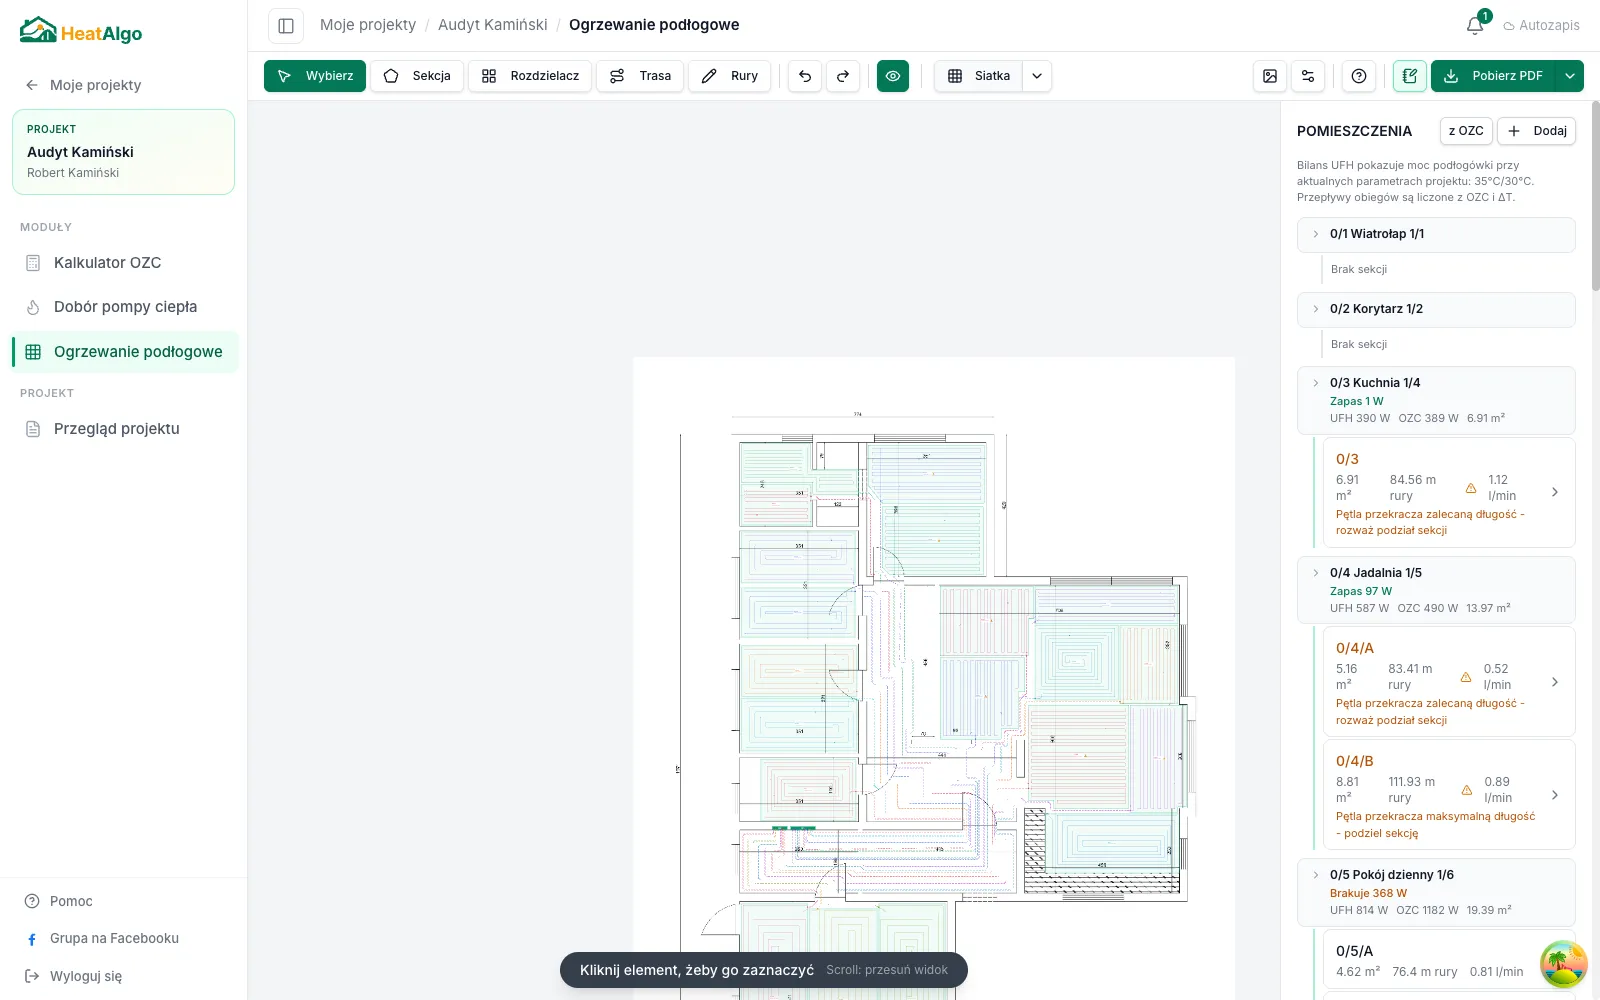Redo the last action

point(843,76)
